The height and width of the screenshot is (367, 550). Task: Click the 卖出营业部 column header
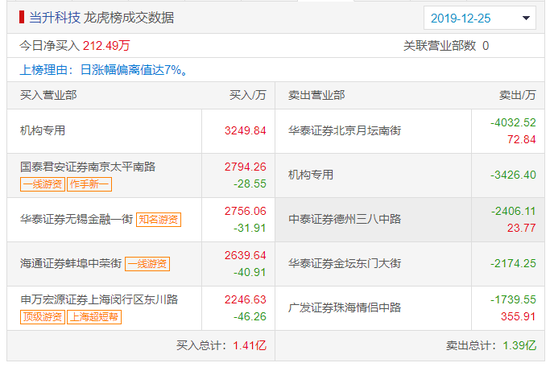point(316,95)
